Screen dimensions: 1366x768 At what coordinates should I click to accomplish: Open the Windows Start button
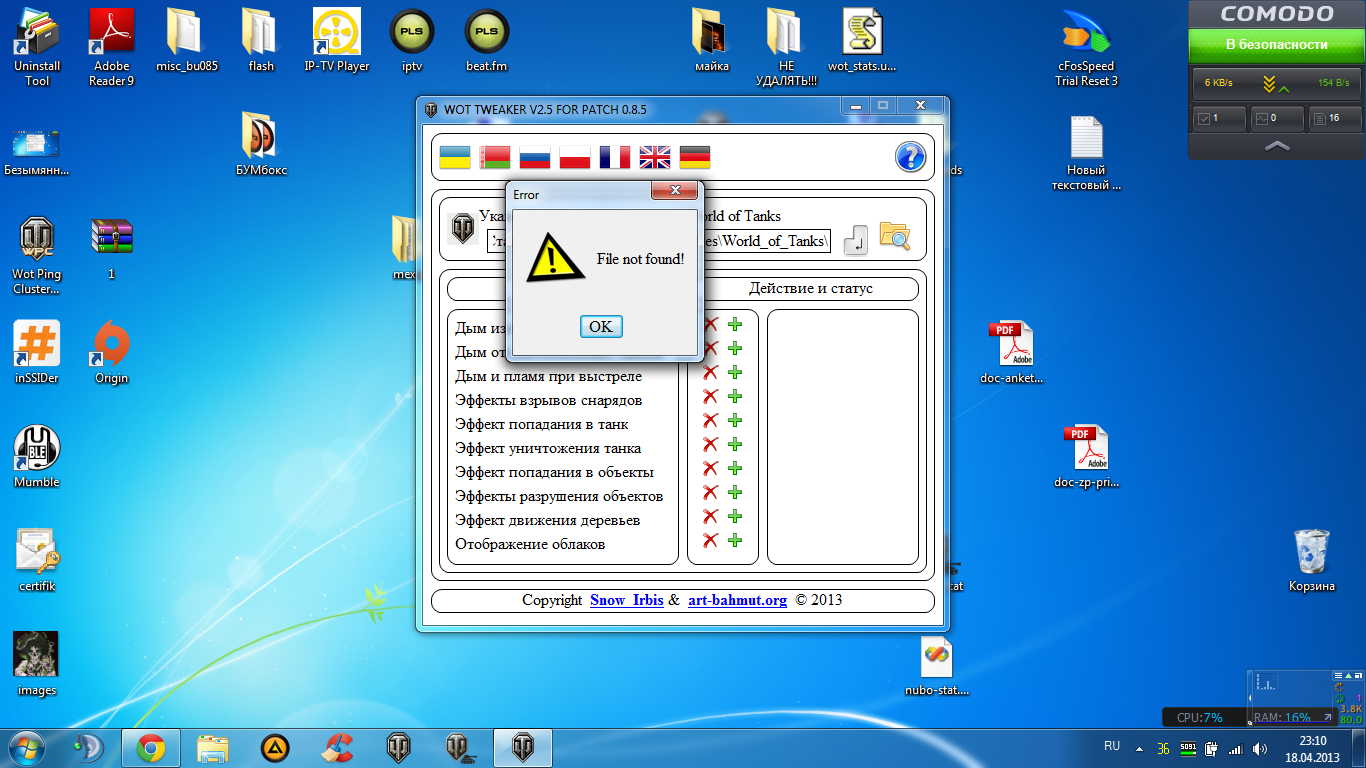point(28,748)
